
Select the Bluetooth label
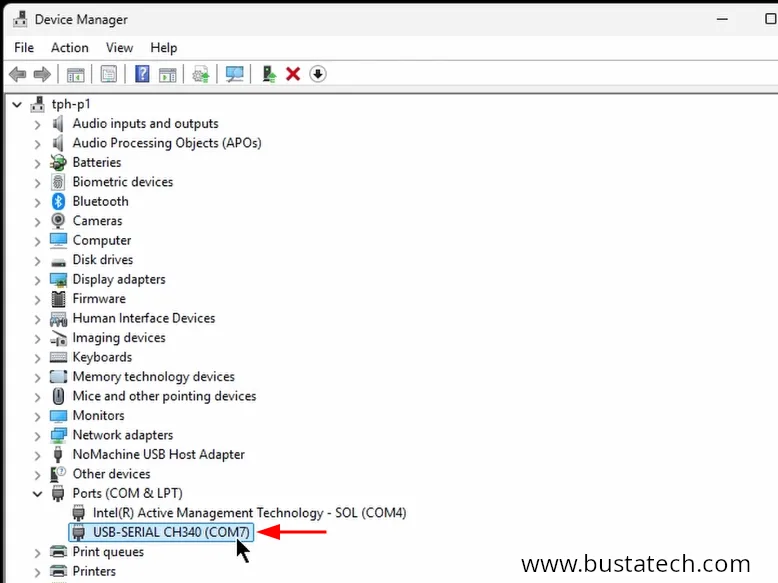pos(100,201)
